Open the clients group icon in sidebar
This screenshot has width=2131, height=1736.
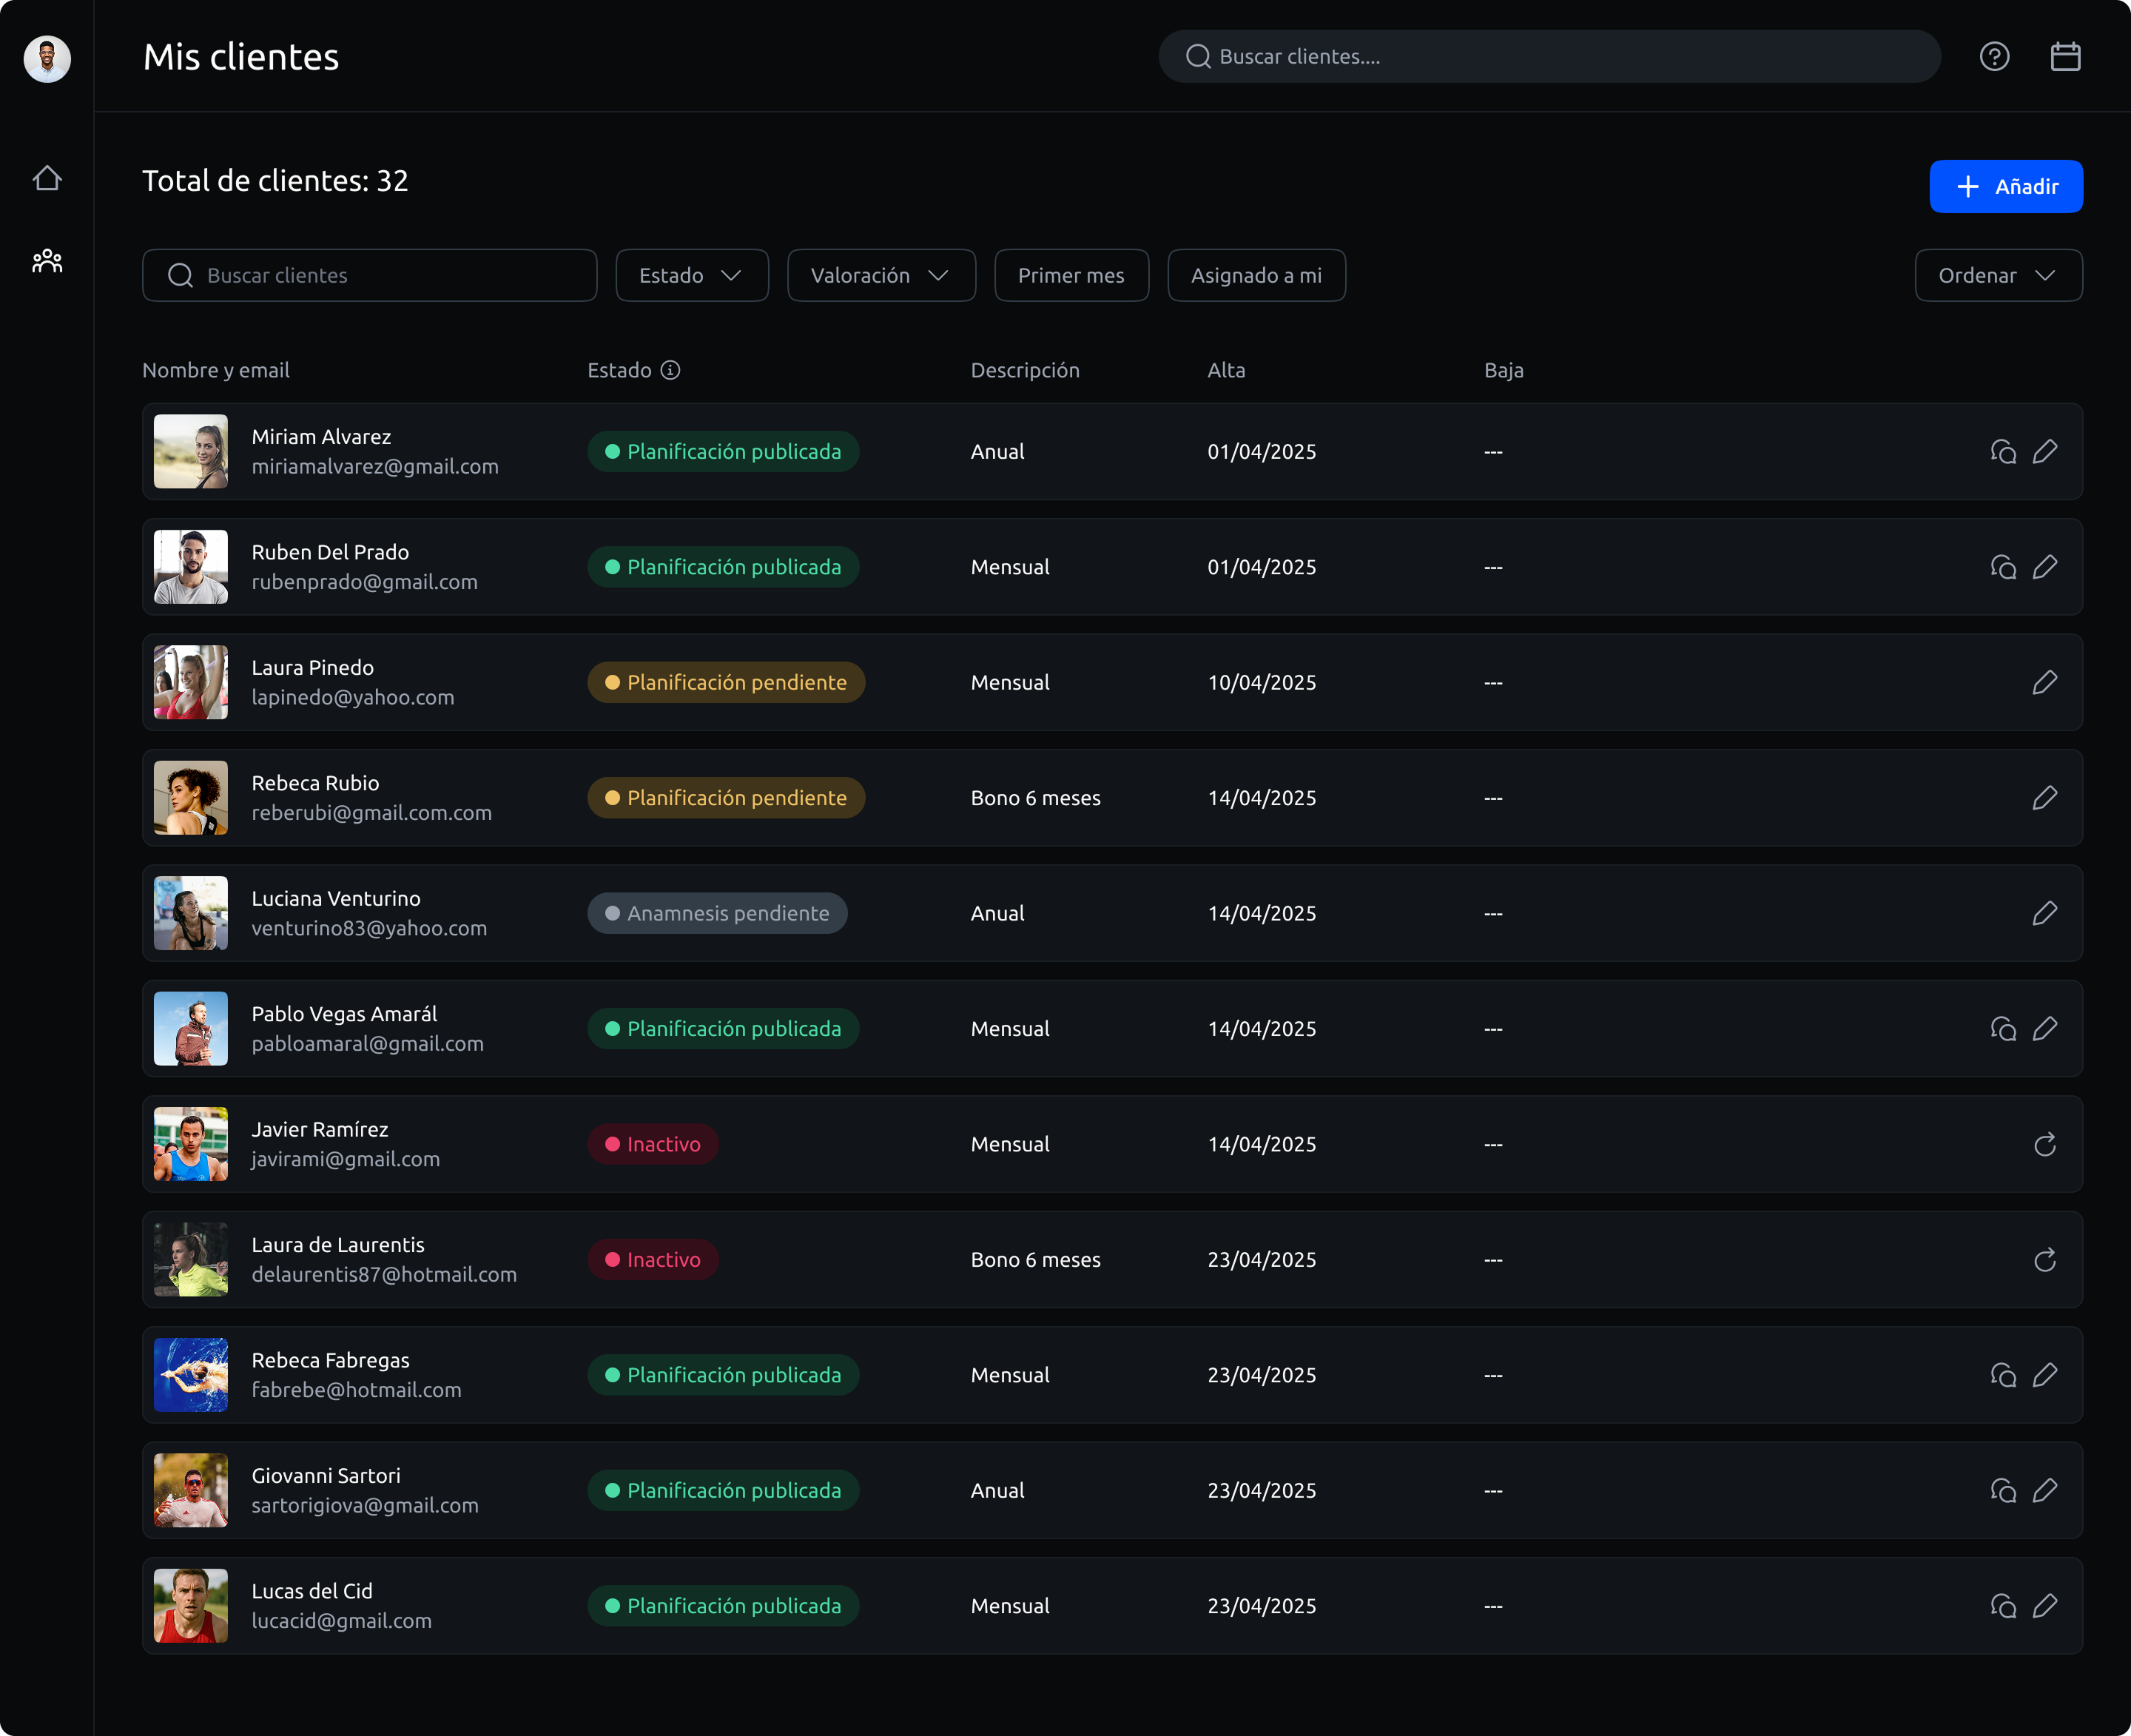[47, 261]
